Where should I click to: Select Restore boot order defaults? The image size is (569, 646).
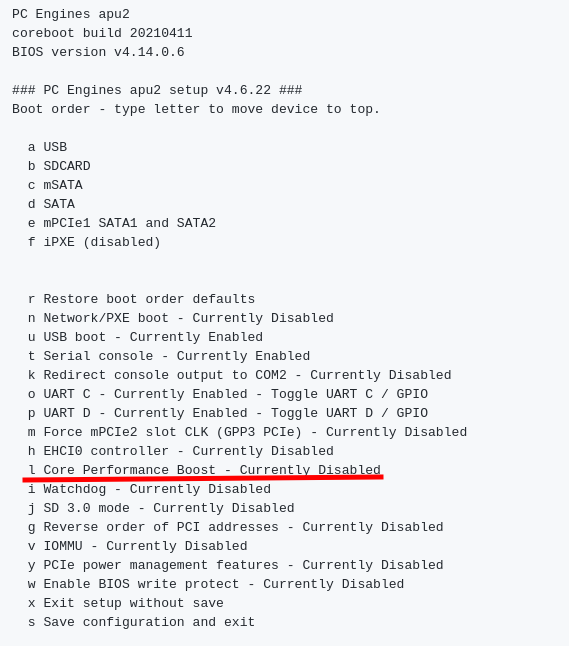coord(141,299)
